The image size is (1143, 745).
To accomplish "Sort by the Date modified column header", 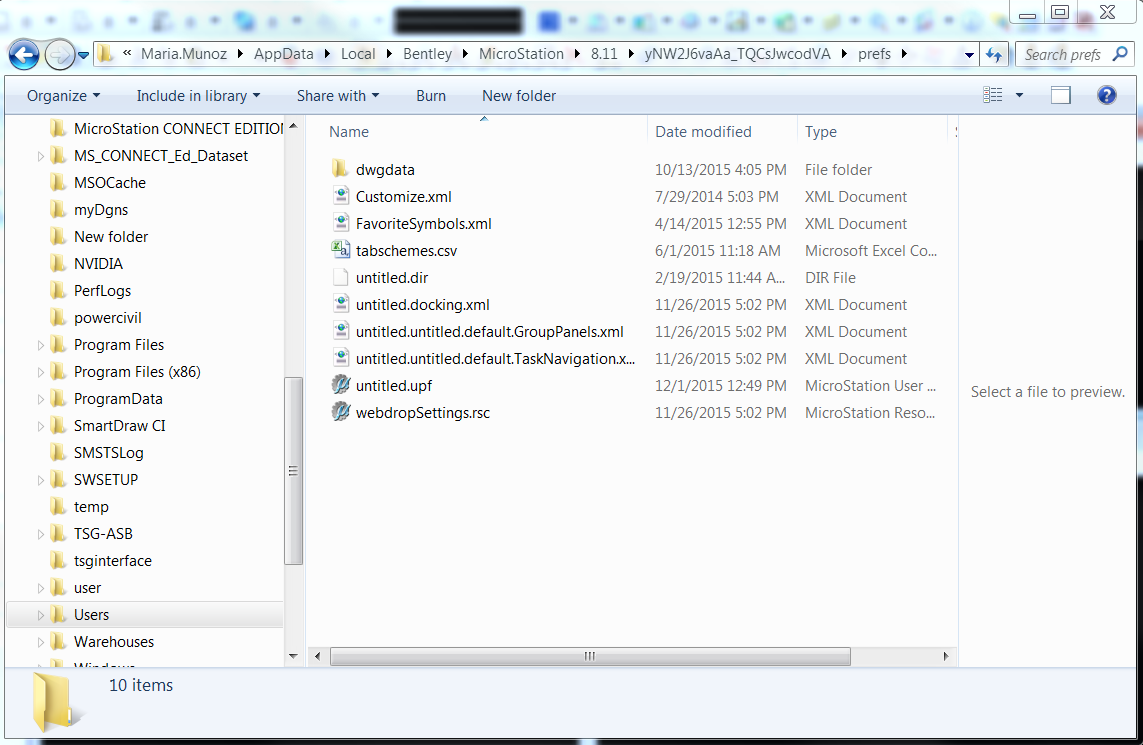I will pyautogui.click(x=703, y=132).
